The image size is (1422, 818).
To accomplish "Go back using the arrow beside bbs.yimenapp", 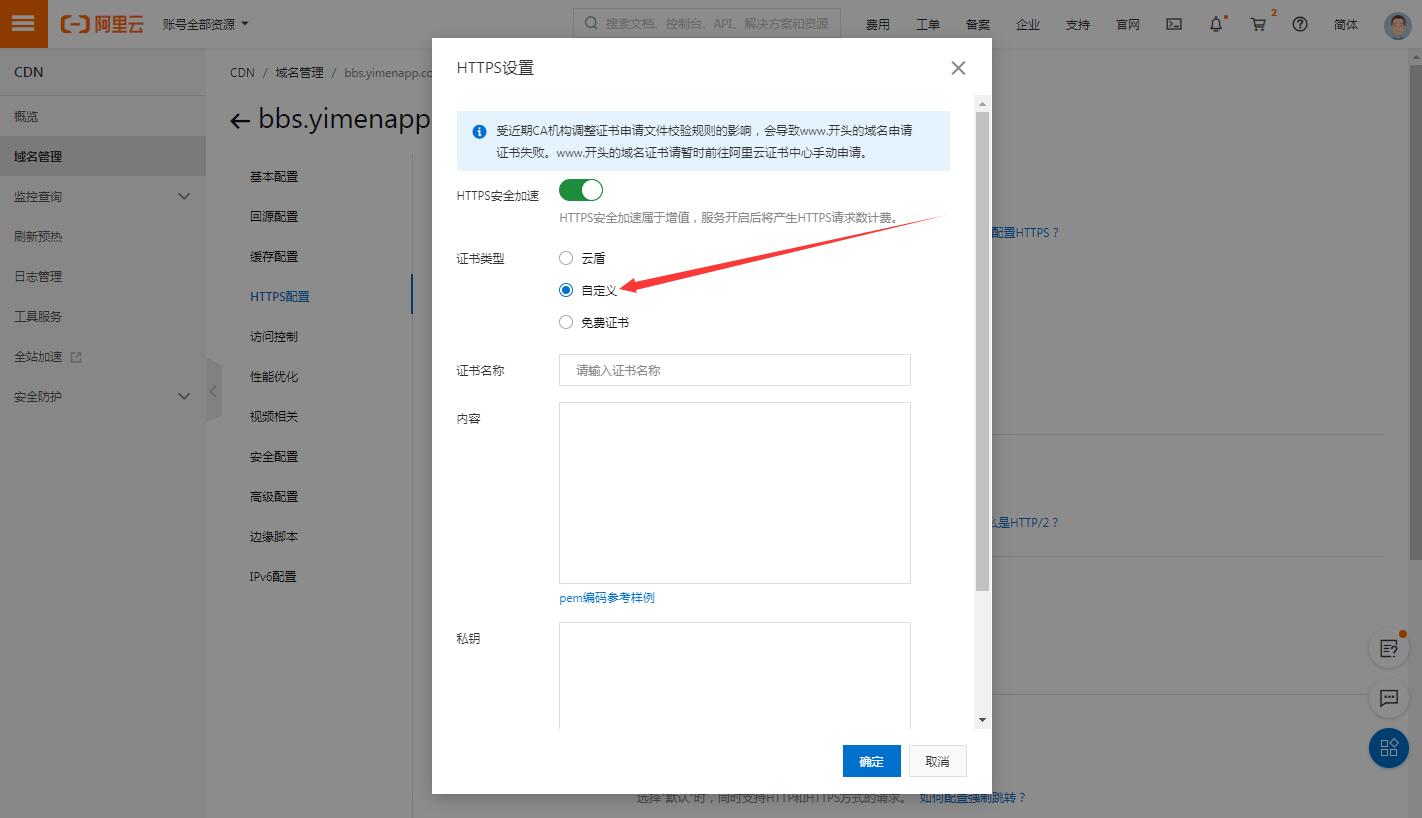I will 239,121.
